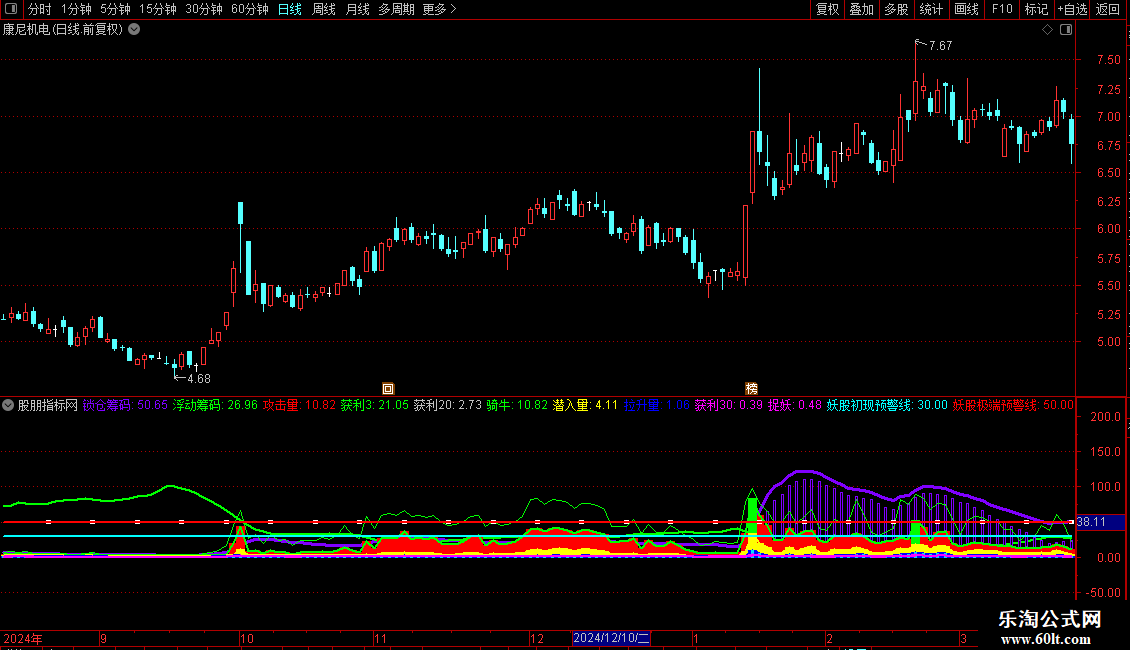Select the 1分钟 period tab
The width and height of the screenshot is (1130, 650).
[x=76, y=9]
